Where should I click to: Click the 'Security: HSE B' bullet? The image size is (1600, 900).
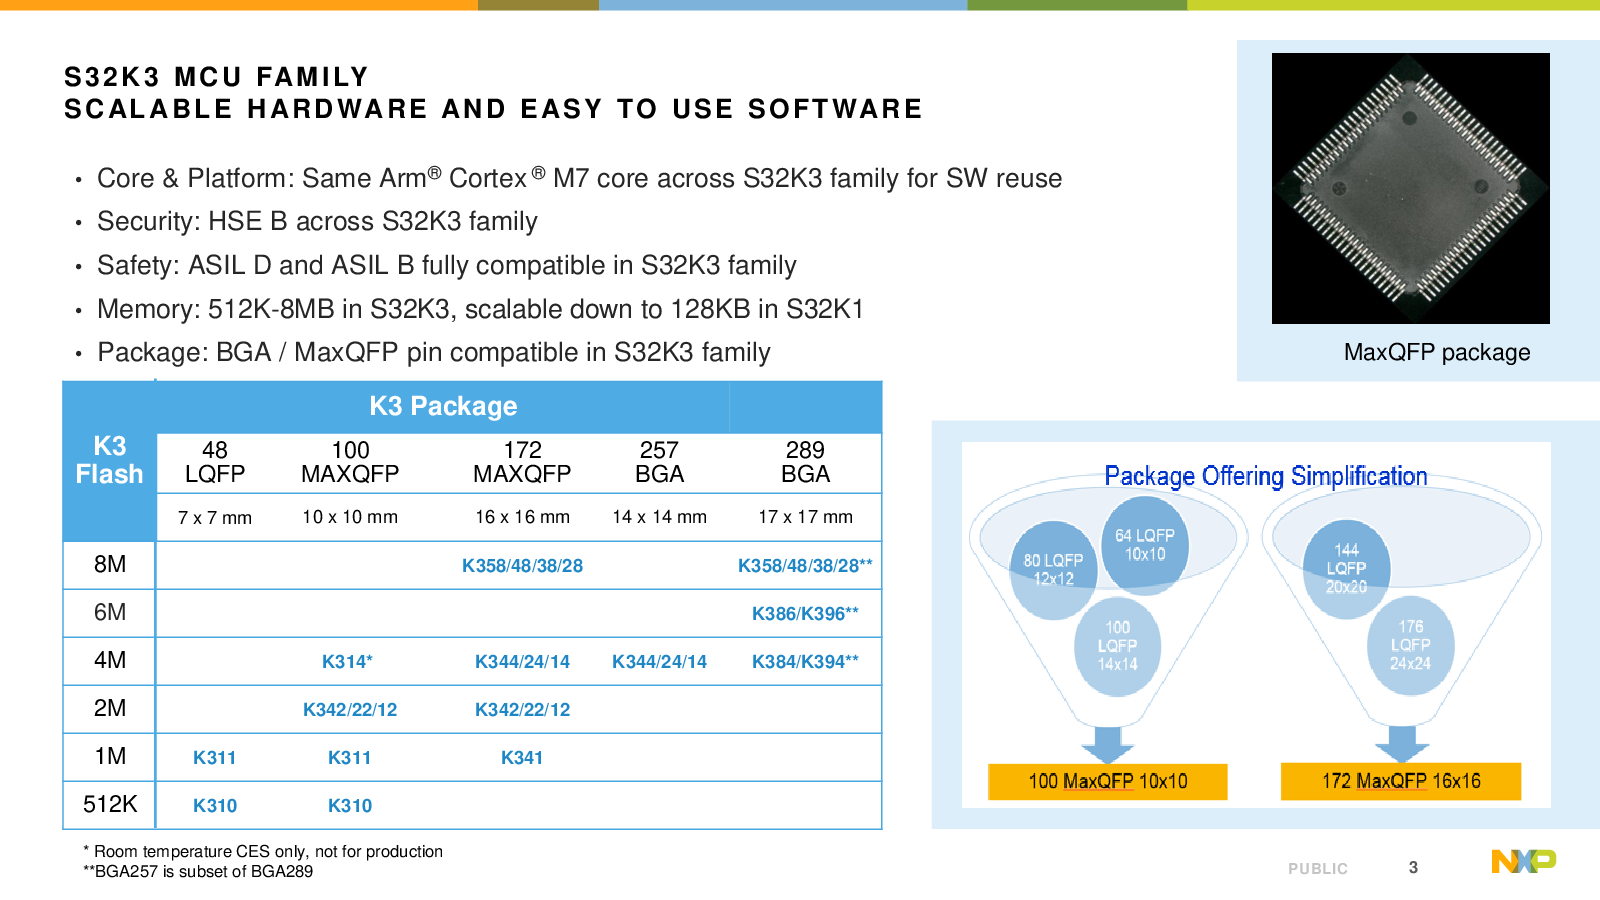(x=317, y=221)
